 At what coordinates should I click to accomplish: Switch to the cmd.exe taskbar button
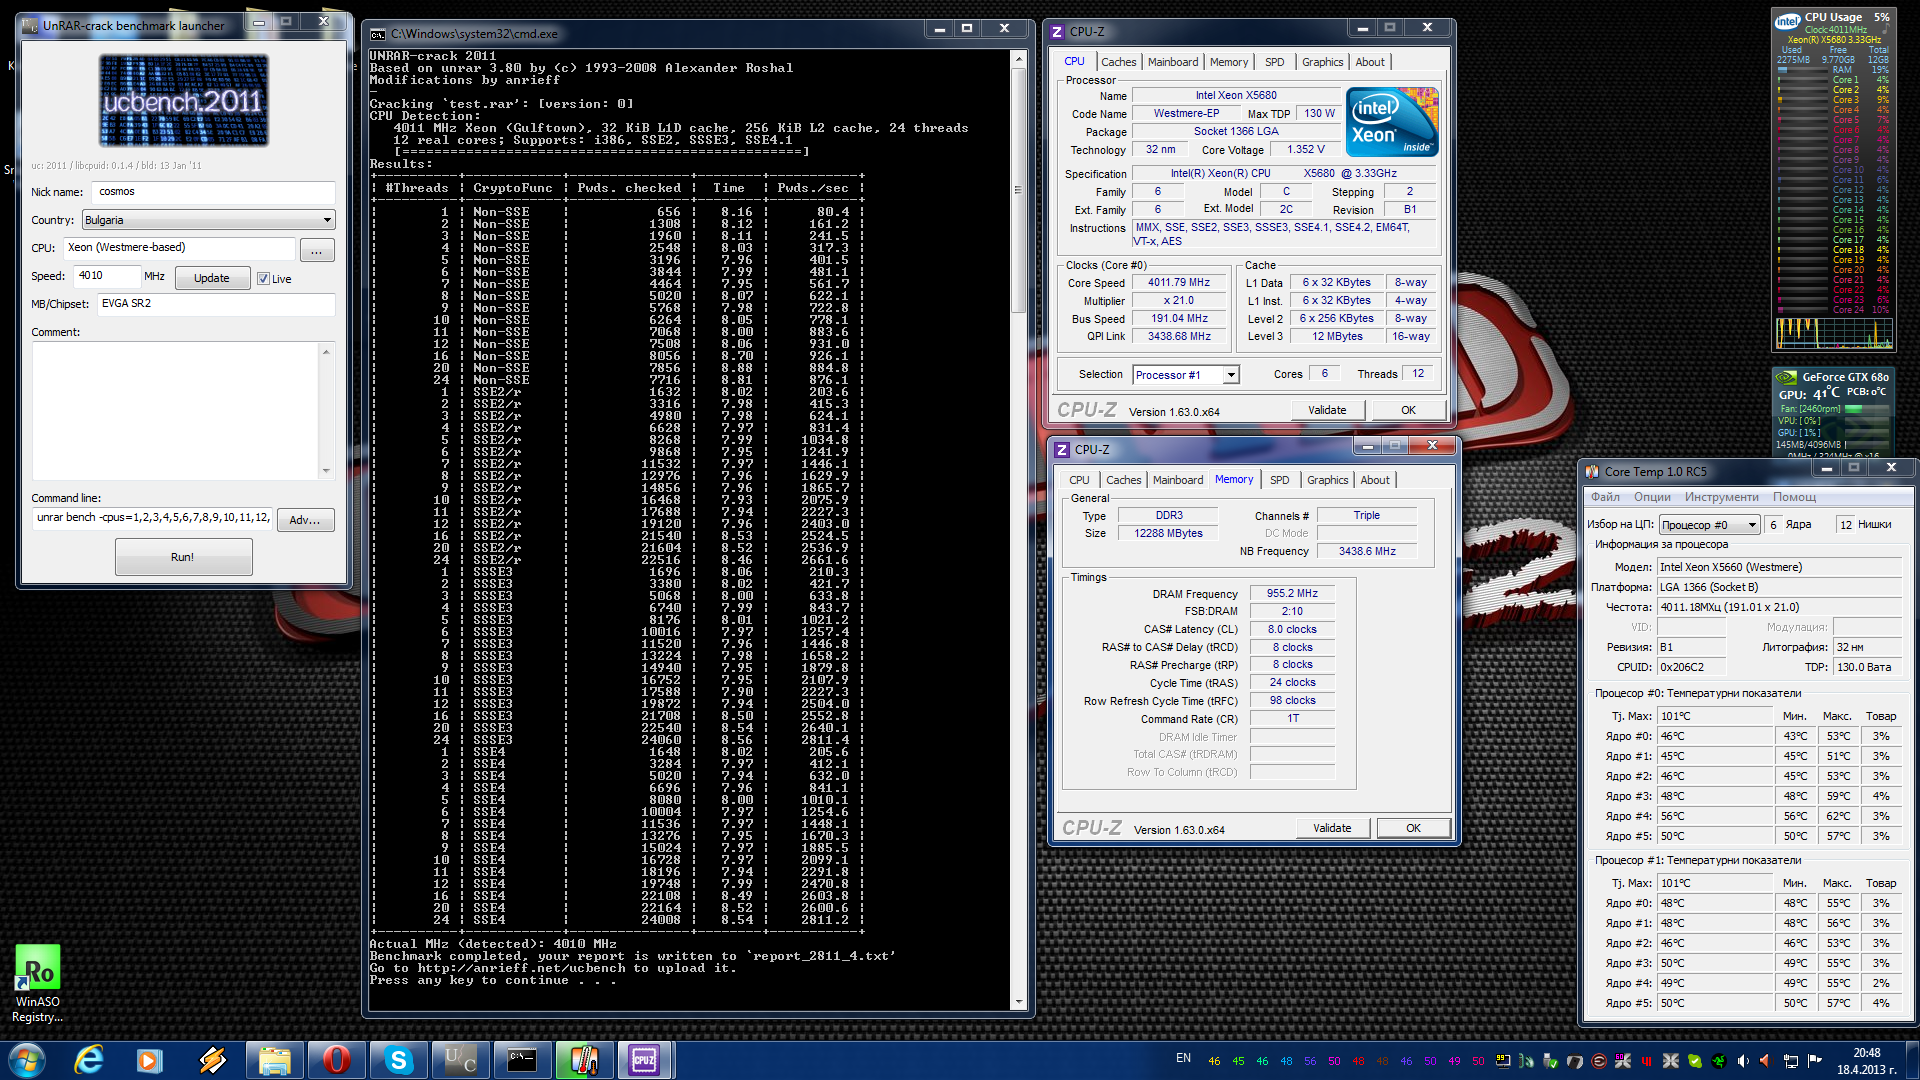click(522, 1060)
